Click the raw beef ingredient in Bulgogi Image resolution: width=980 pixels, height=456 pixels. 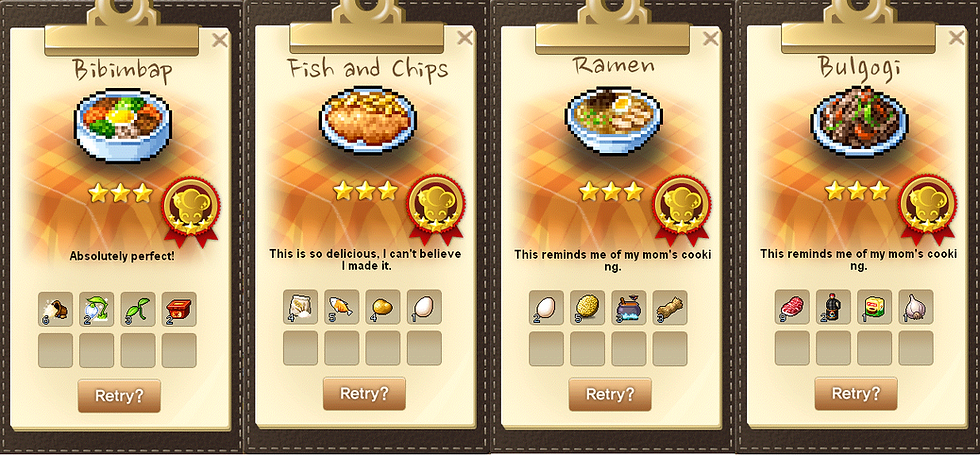point(792,307)
